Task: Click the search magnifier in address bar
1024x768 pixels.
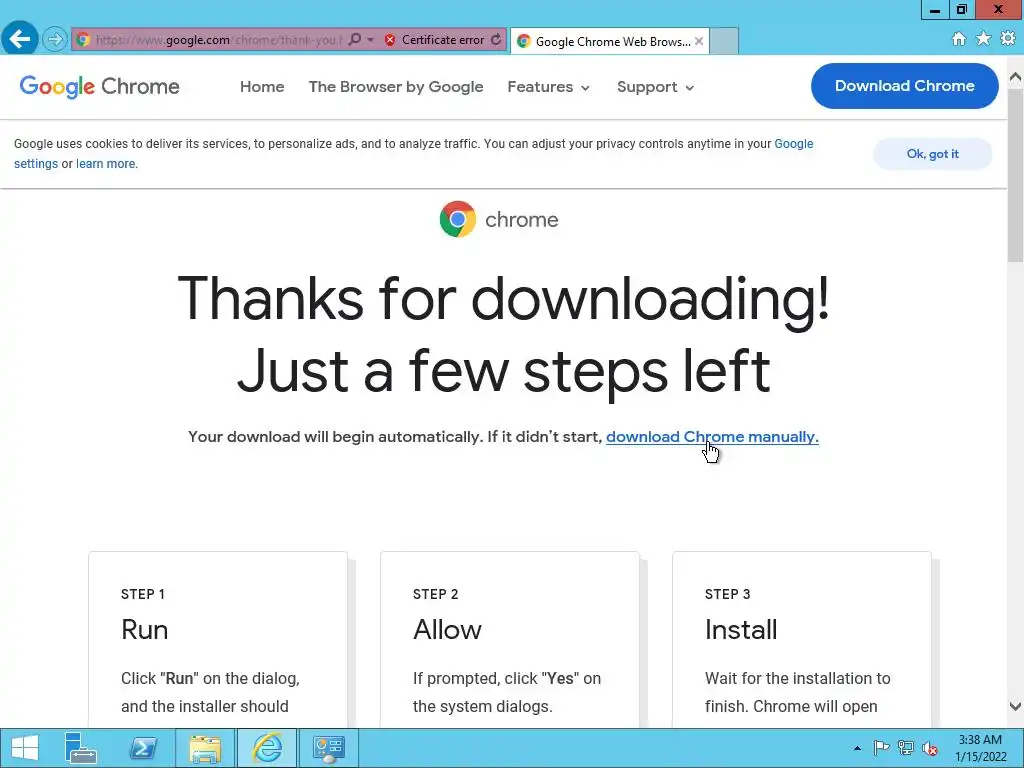Action: tap(354, 39)
